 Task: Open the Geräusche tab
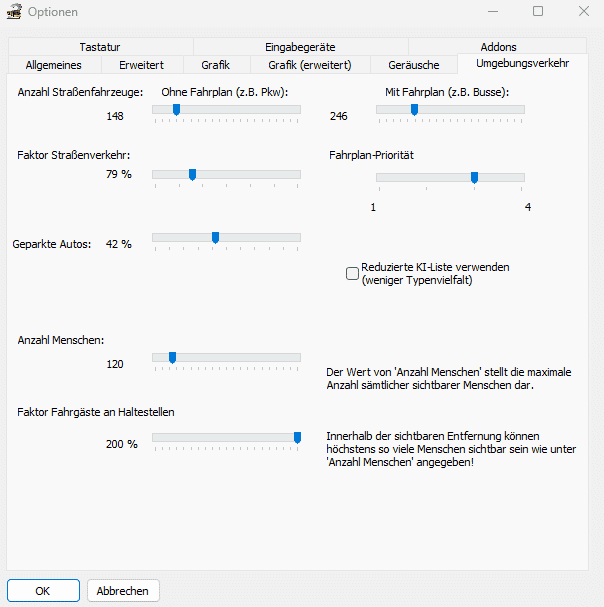click(x=413, y=65)
